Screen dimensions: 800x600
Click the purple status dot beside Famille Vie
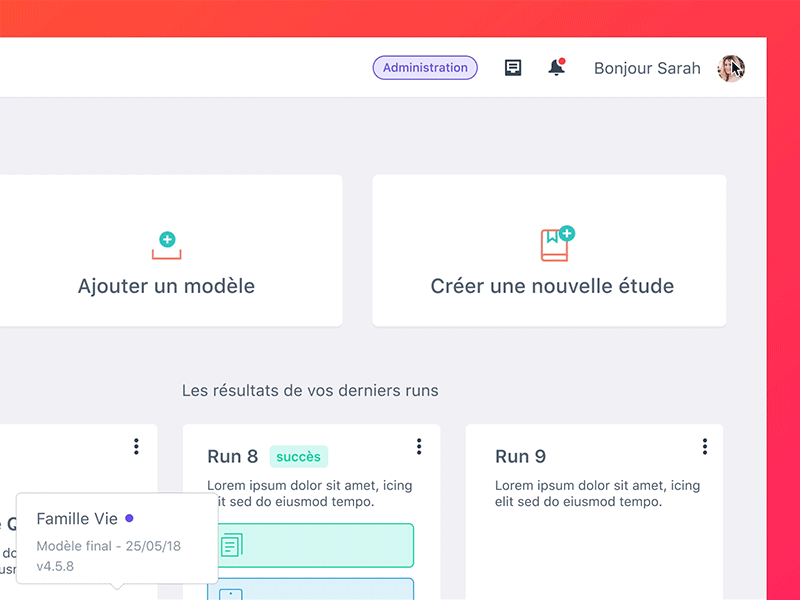131,517
